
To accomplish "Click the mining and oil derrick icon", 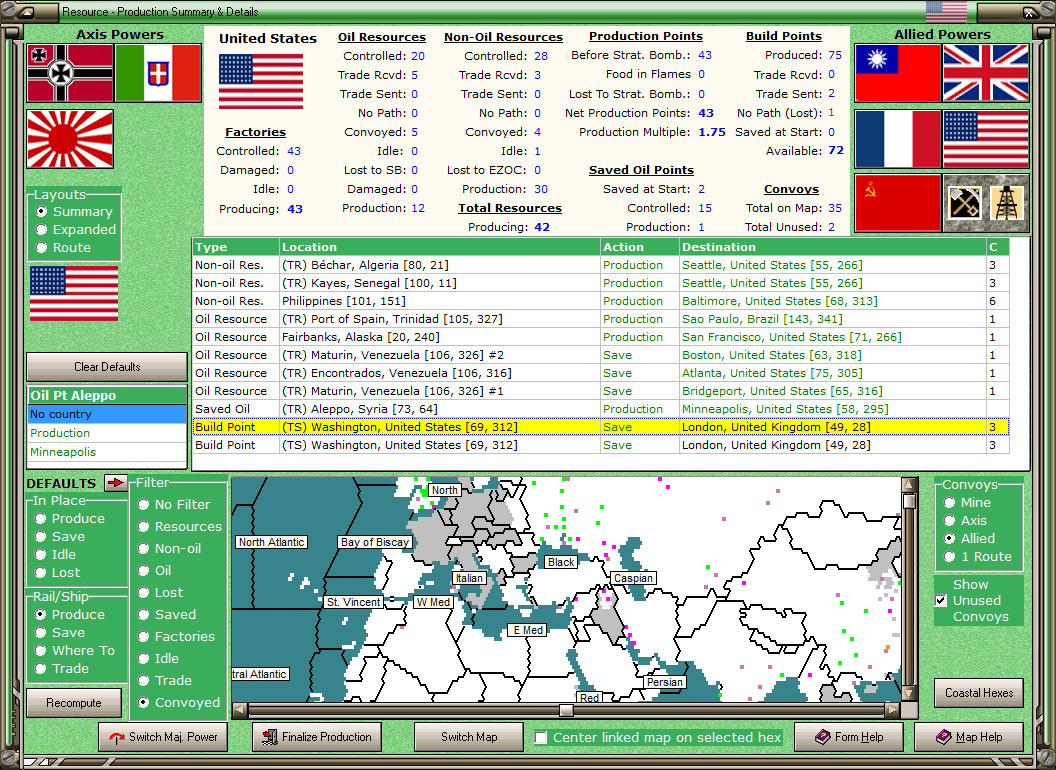I will (x=986, y=203).
